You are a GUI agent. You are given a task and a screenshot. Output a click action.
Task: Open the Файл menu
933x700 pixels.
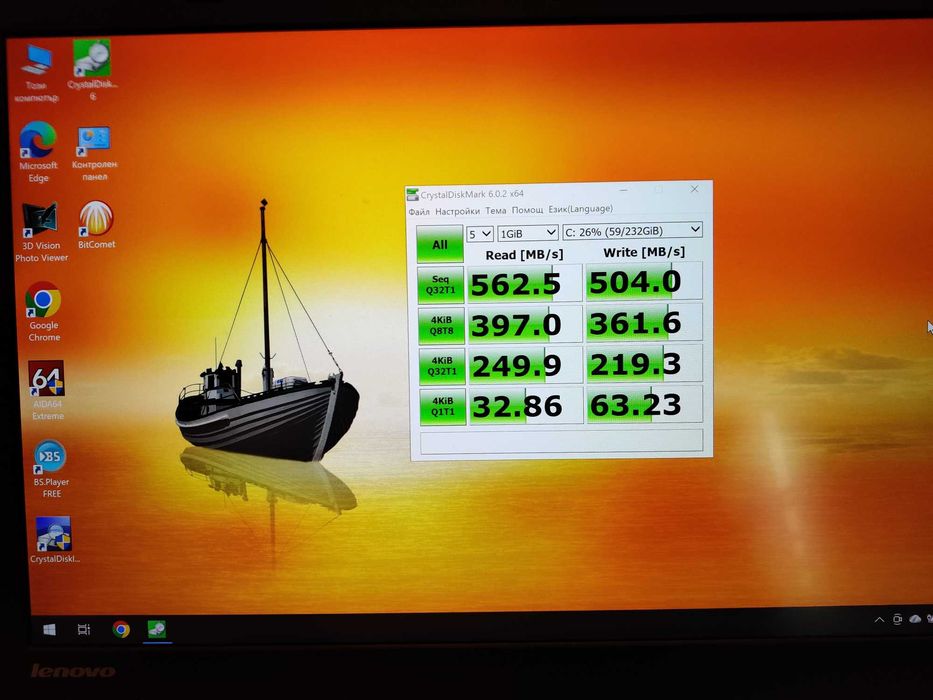[x=419, y=211]
